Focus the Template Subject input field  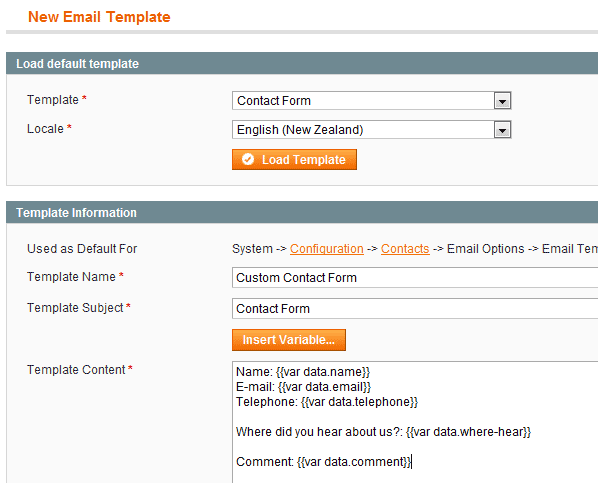(x=415, y=308)
